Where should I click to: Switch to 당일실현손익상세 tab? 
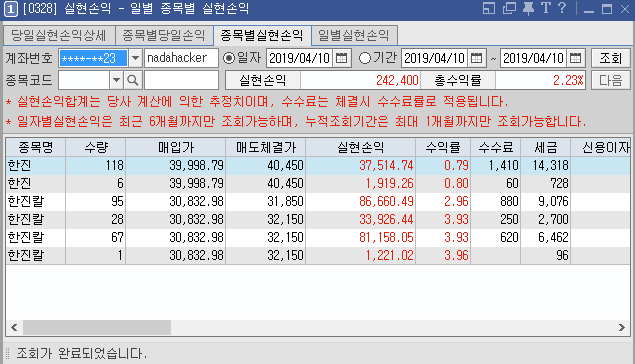(x=59, y=36)
